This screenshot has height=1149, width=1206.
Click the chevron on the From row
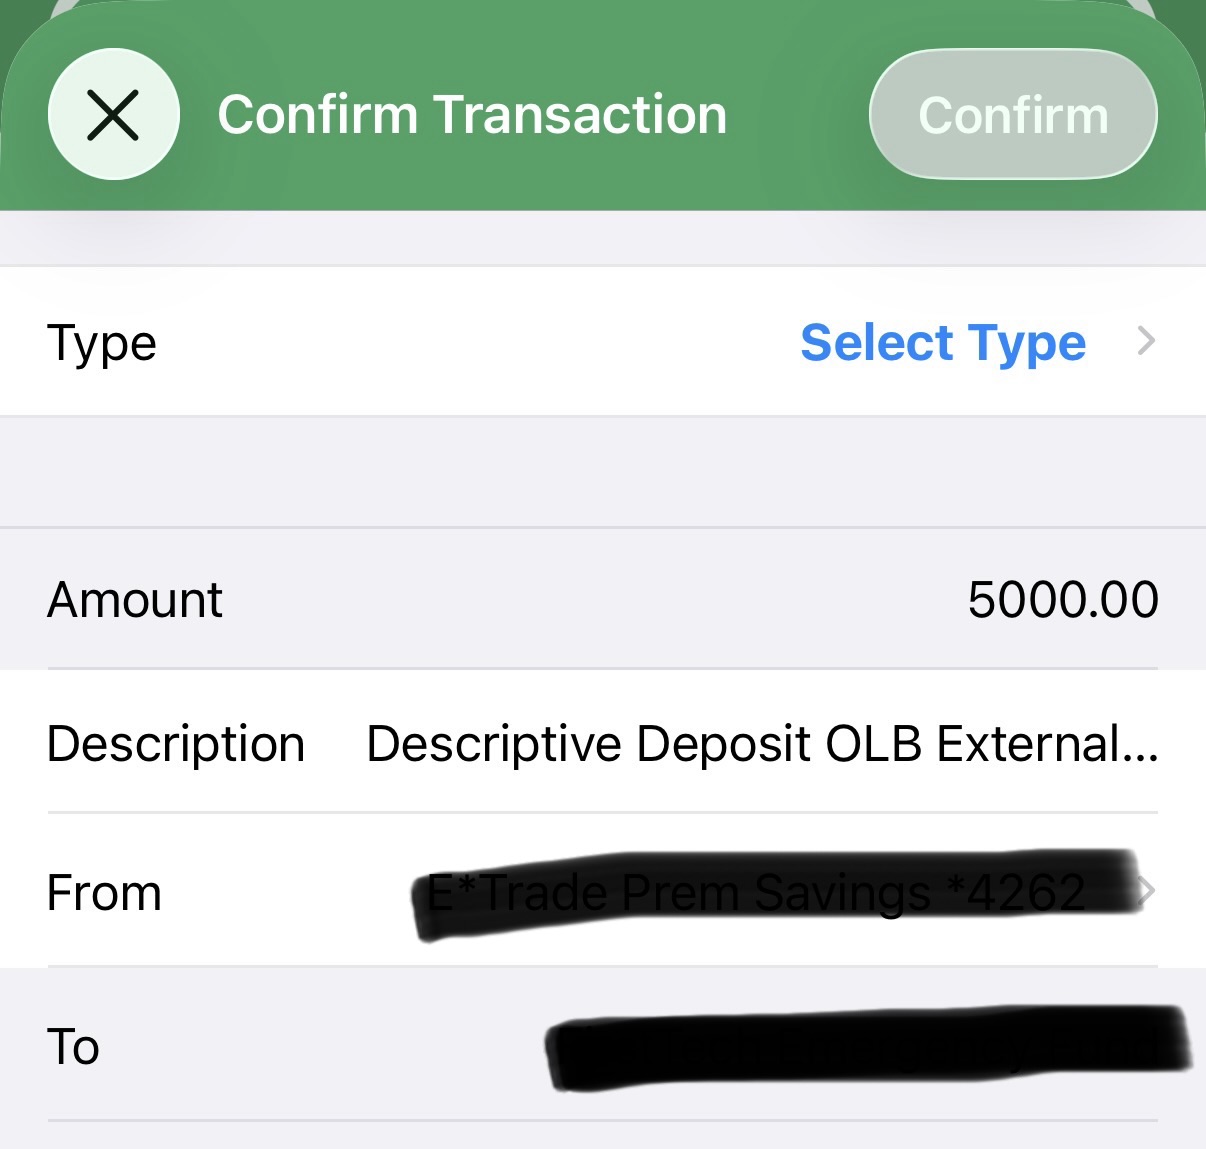pos(1147,890)
